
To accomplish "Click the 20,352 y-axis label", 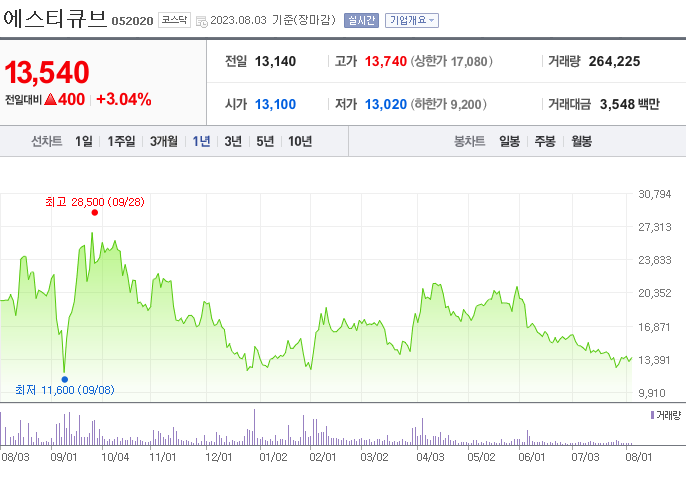I will pos(654,293).
